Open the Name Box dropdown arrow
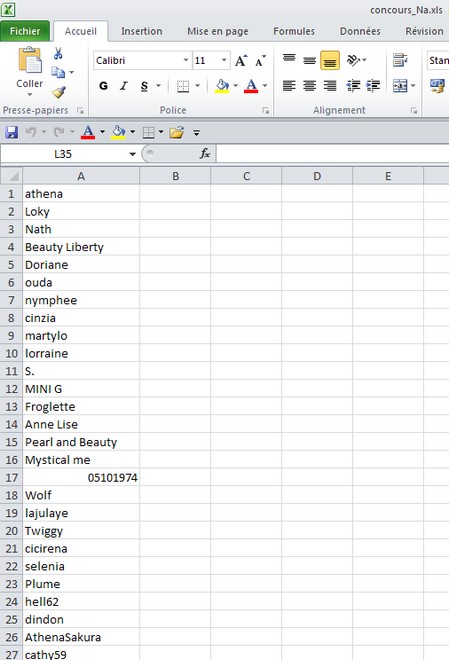The image size is (449, 660). click(132, 154)
